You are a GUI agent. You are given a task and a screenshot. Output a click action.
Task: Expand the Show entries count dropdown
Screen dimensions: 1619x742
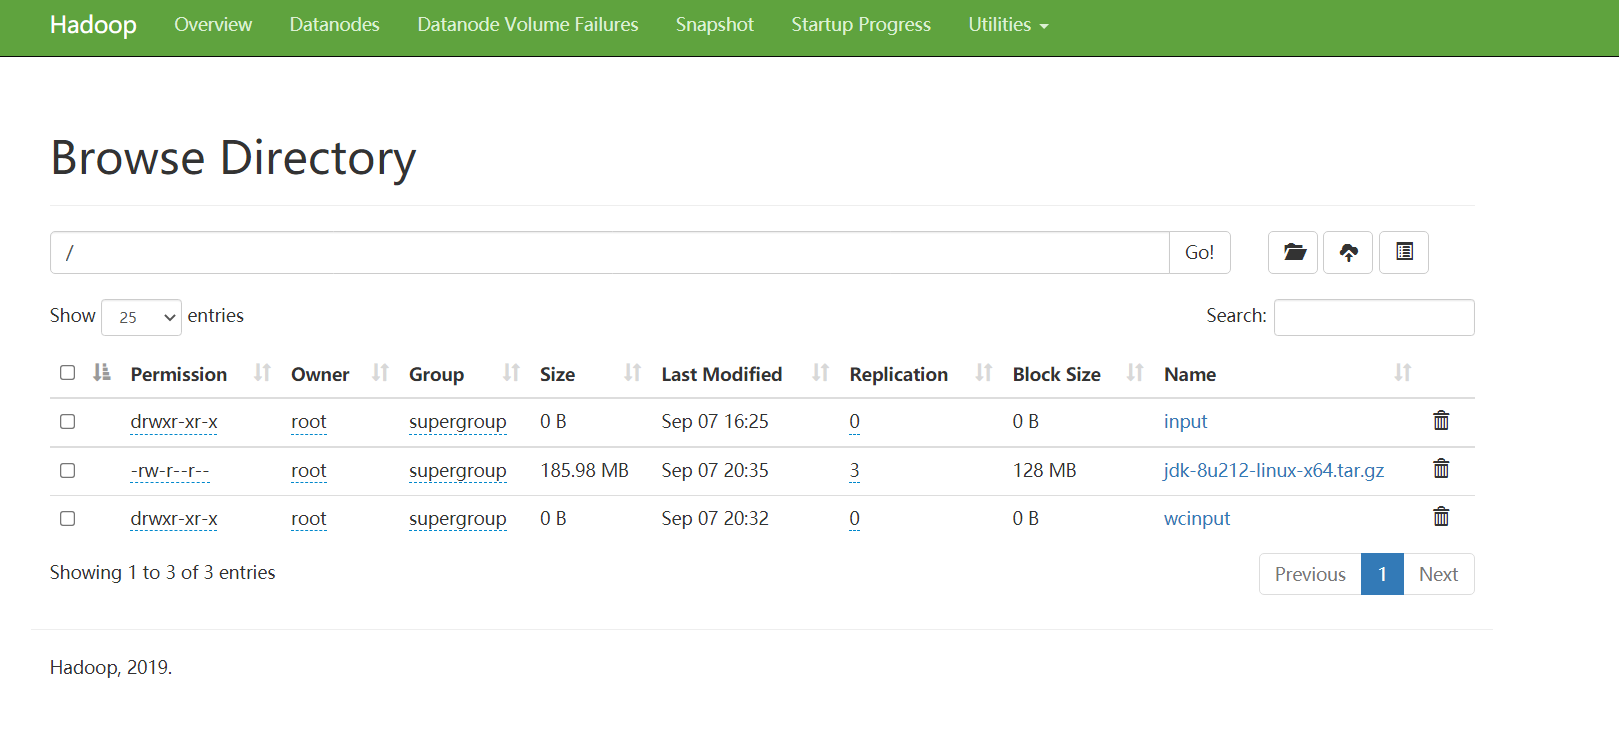pyautogui.click(x=141, y=317)
